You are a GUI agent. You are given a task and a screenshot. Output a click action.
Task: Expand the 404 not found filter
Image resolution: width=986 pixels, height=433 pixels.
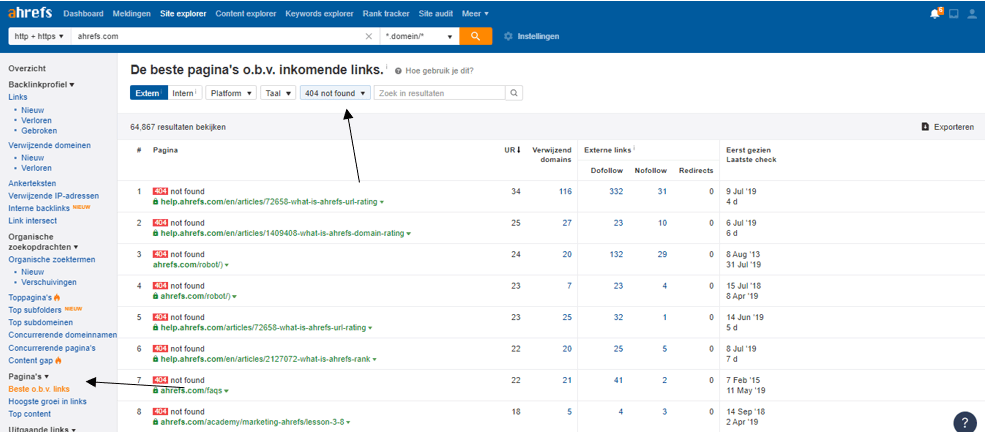(335, 93)
